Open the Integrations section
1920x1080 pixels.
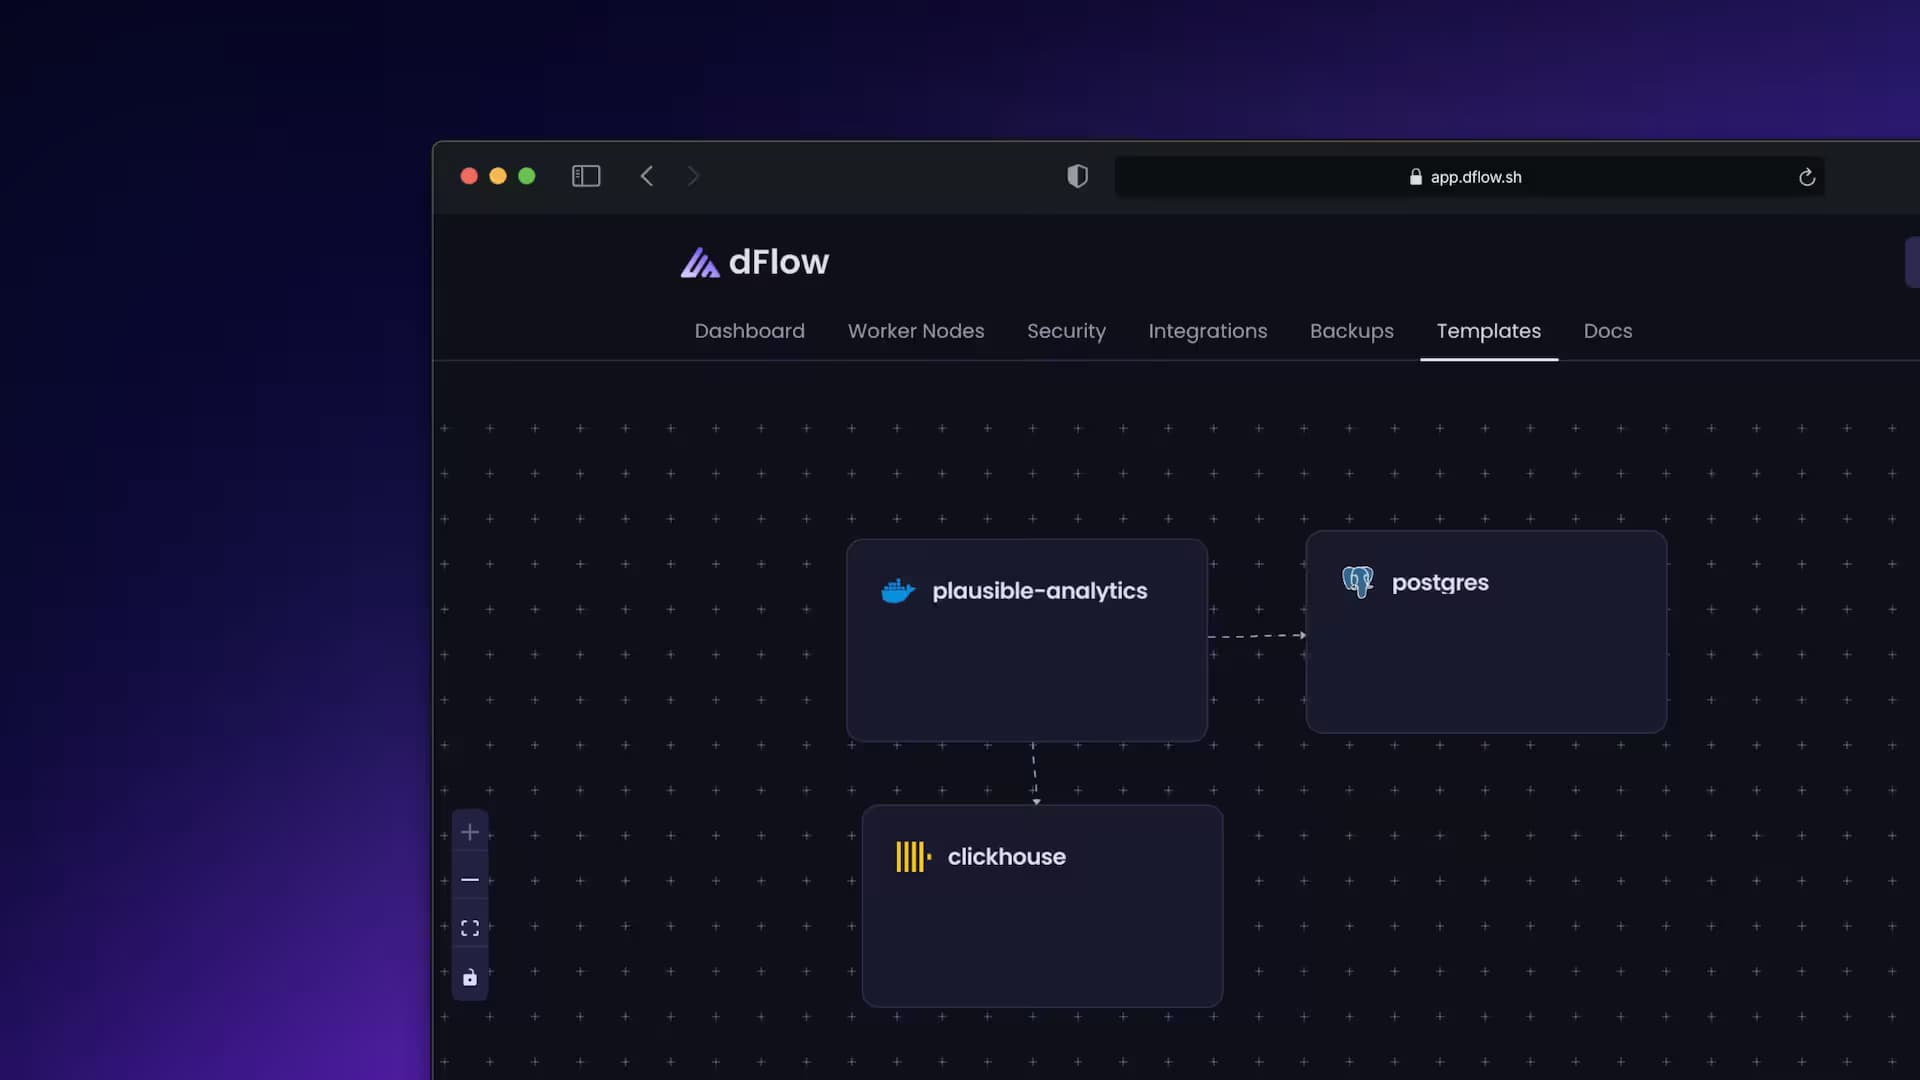tap(1208, 331)
